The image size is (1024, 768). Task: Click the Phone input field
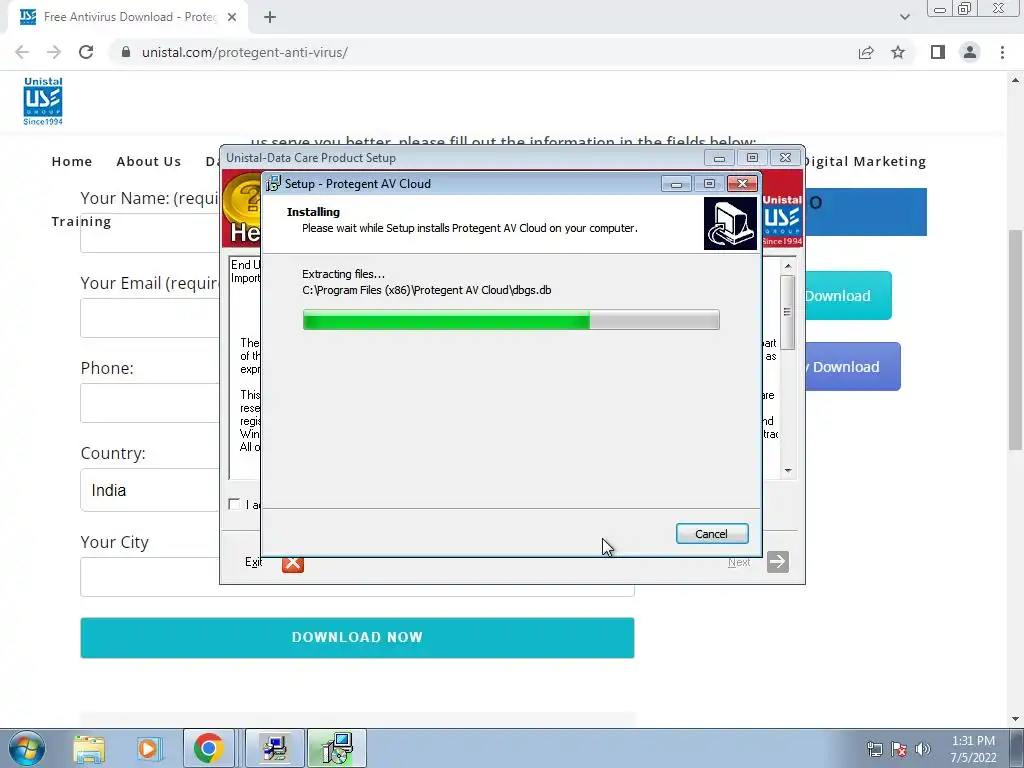click(150, 403)
